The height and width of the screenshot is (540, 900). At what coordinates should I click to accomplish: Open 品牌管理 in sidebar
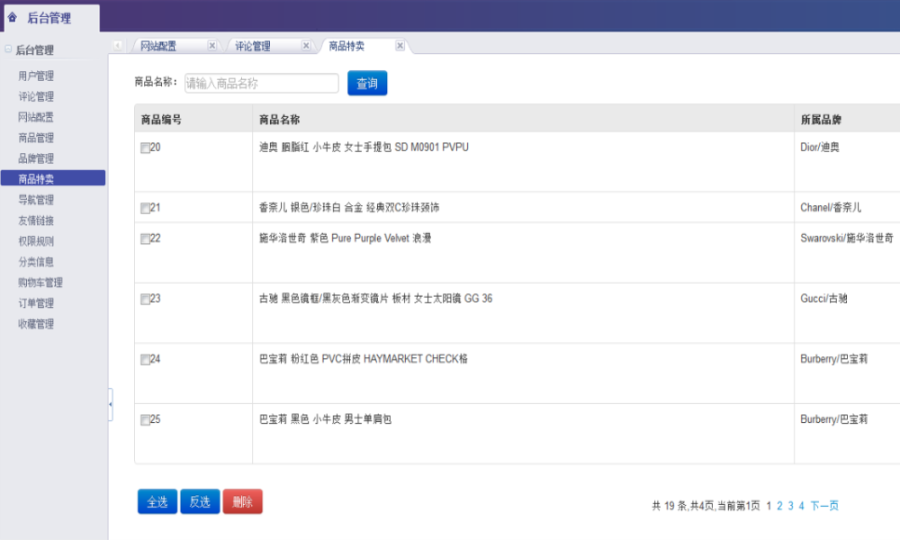click(x=36, y=158)
